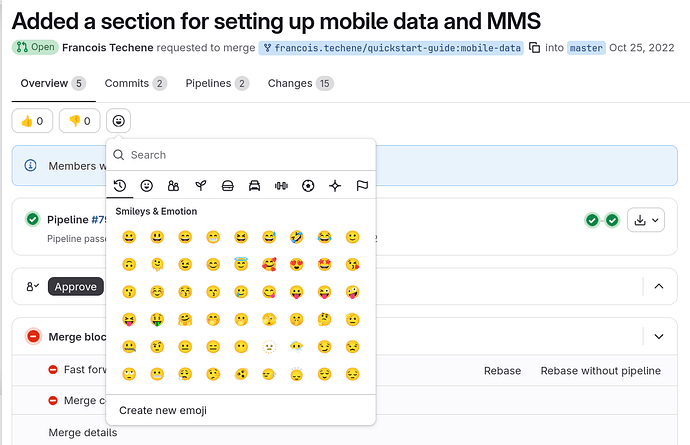Switch to the Changes tab
The image size is (690, 445).
pyautogui.click(x=301, y=84)
